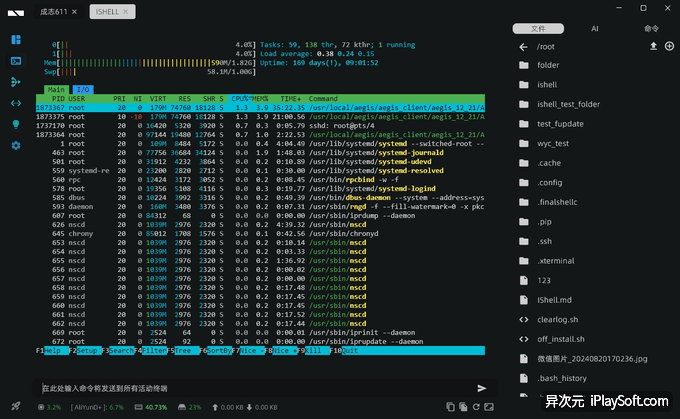Open the branching nodes icon in the sidebar
This screenshot has height=419, width=680.
point(16,82)
